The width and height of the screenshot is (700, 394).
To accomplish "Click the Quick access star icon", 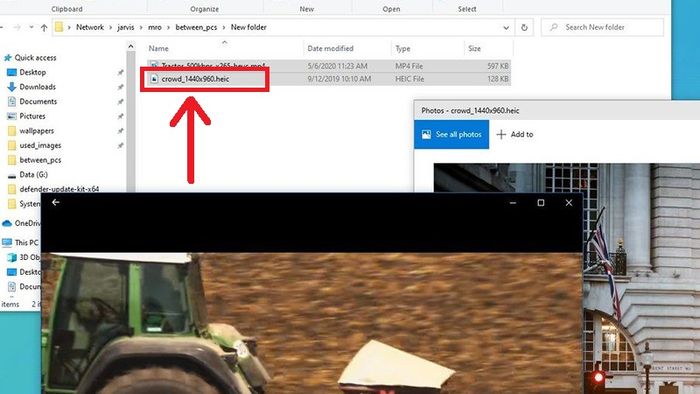I will click(8, 58).
